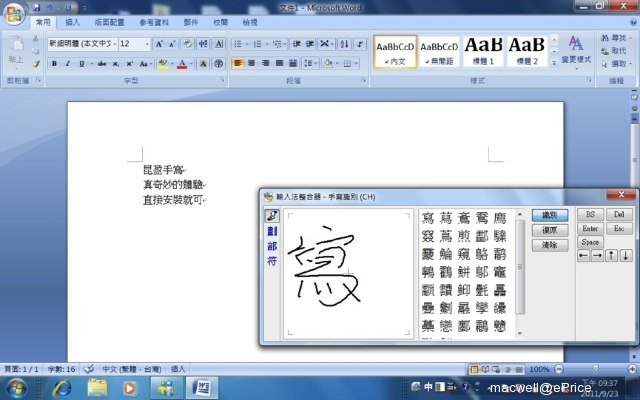This screenshot has height=400, width=640.
Task: Click the Find binoculars icon
Action: (x=605, y=38)
